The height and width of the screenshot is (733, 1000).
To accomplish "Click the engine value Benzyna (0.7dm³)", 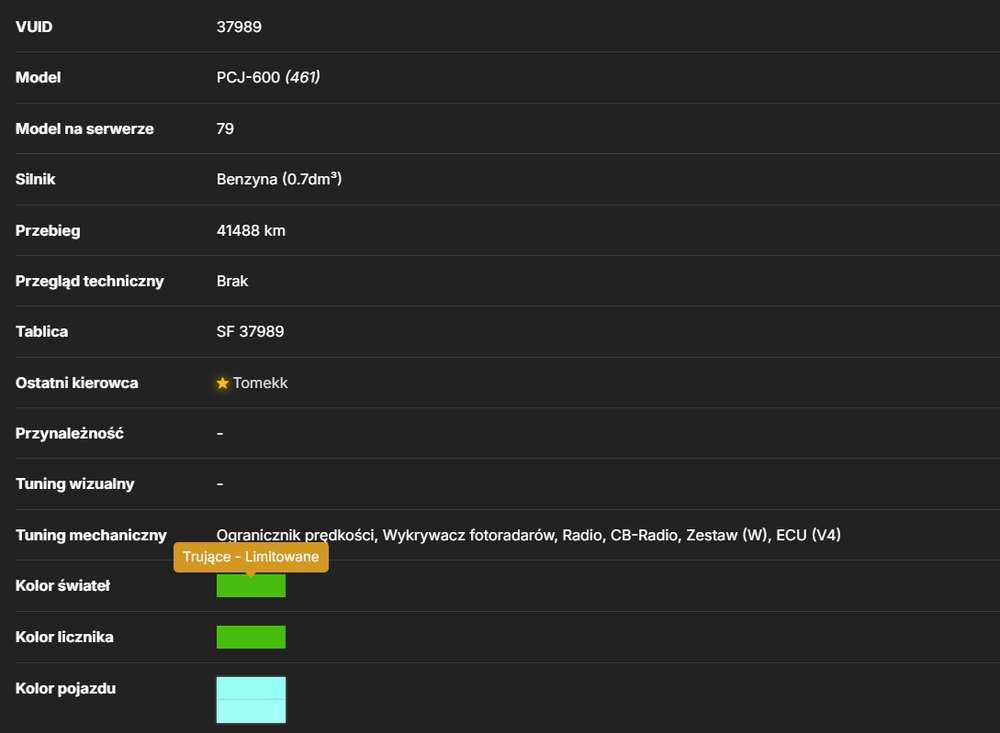I will [x=279, y=179].
